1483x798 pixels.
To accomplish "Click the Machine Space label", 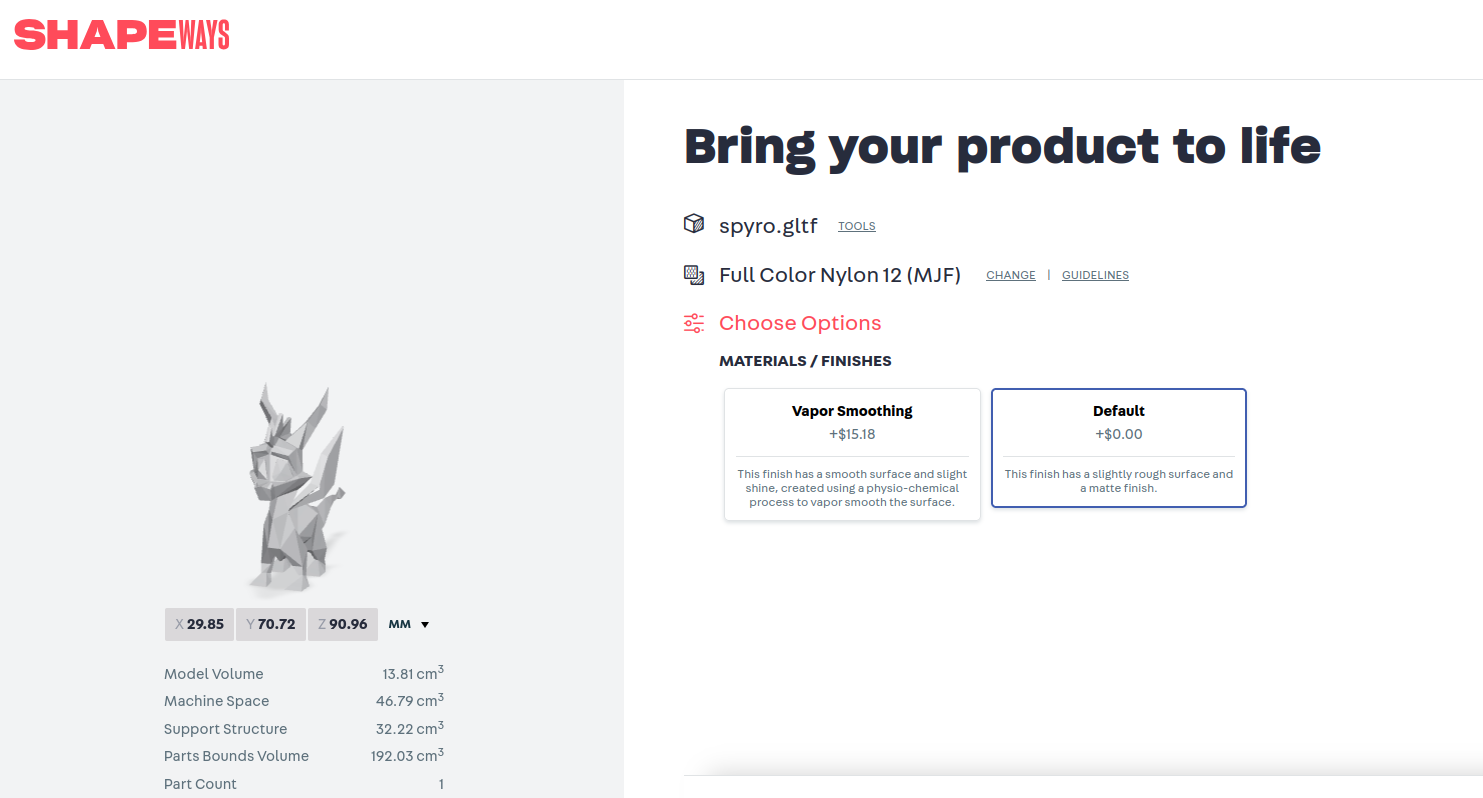I will [217, 701].
